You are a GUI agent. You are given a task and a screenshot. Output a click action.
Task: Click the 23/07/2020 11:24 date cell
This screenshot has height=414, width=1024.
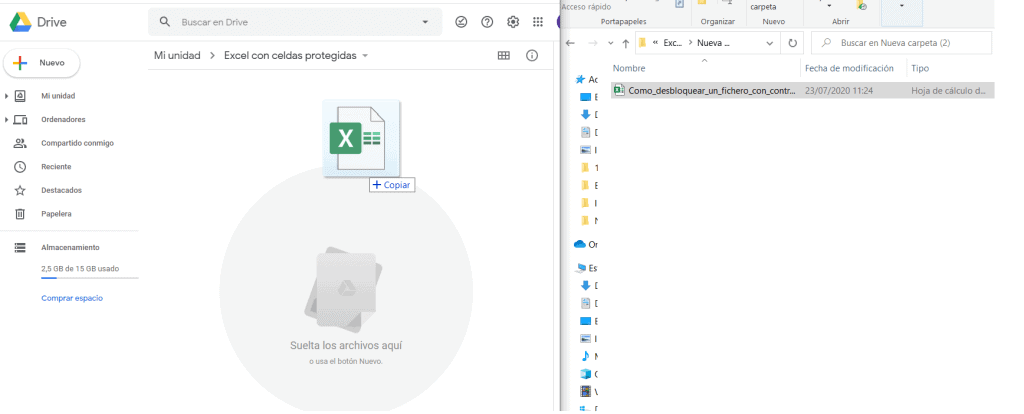tap(839, 91)
